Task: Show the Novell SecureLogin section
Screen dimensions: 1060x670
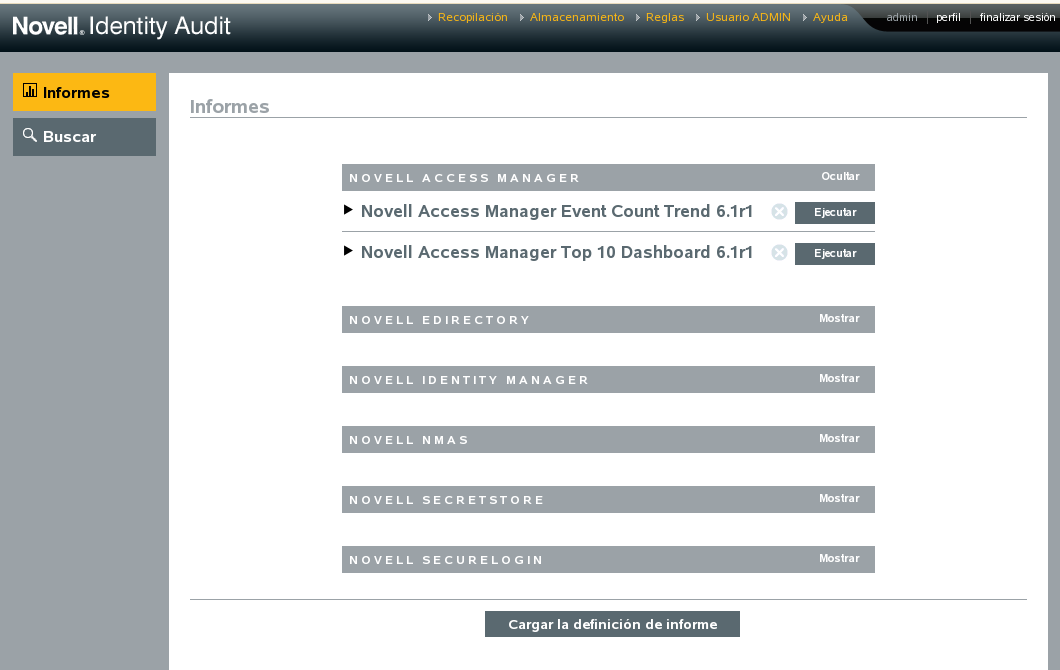Action: [840, 559]
